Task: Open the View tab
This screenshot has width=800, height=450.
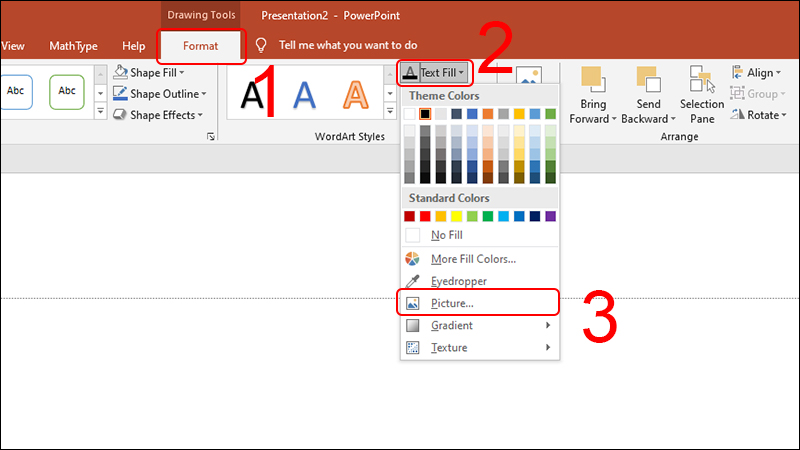Action: click(x=13, y=46)
